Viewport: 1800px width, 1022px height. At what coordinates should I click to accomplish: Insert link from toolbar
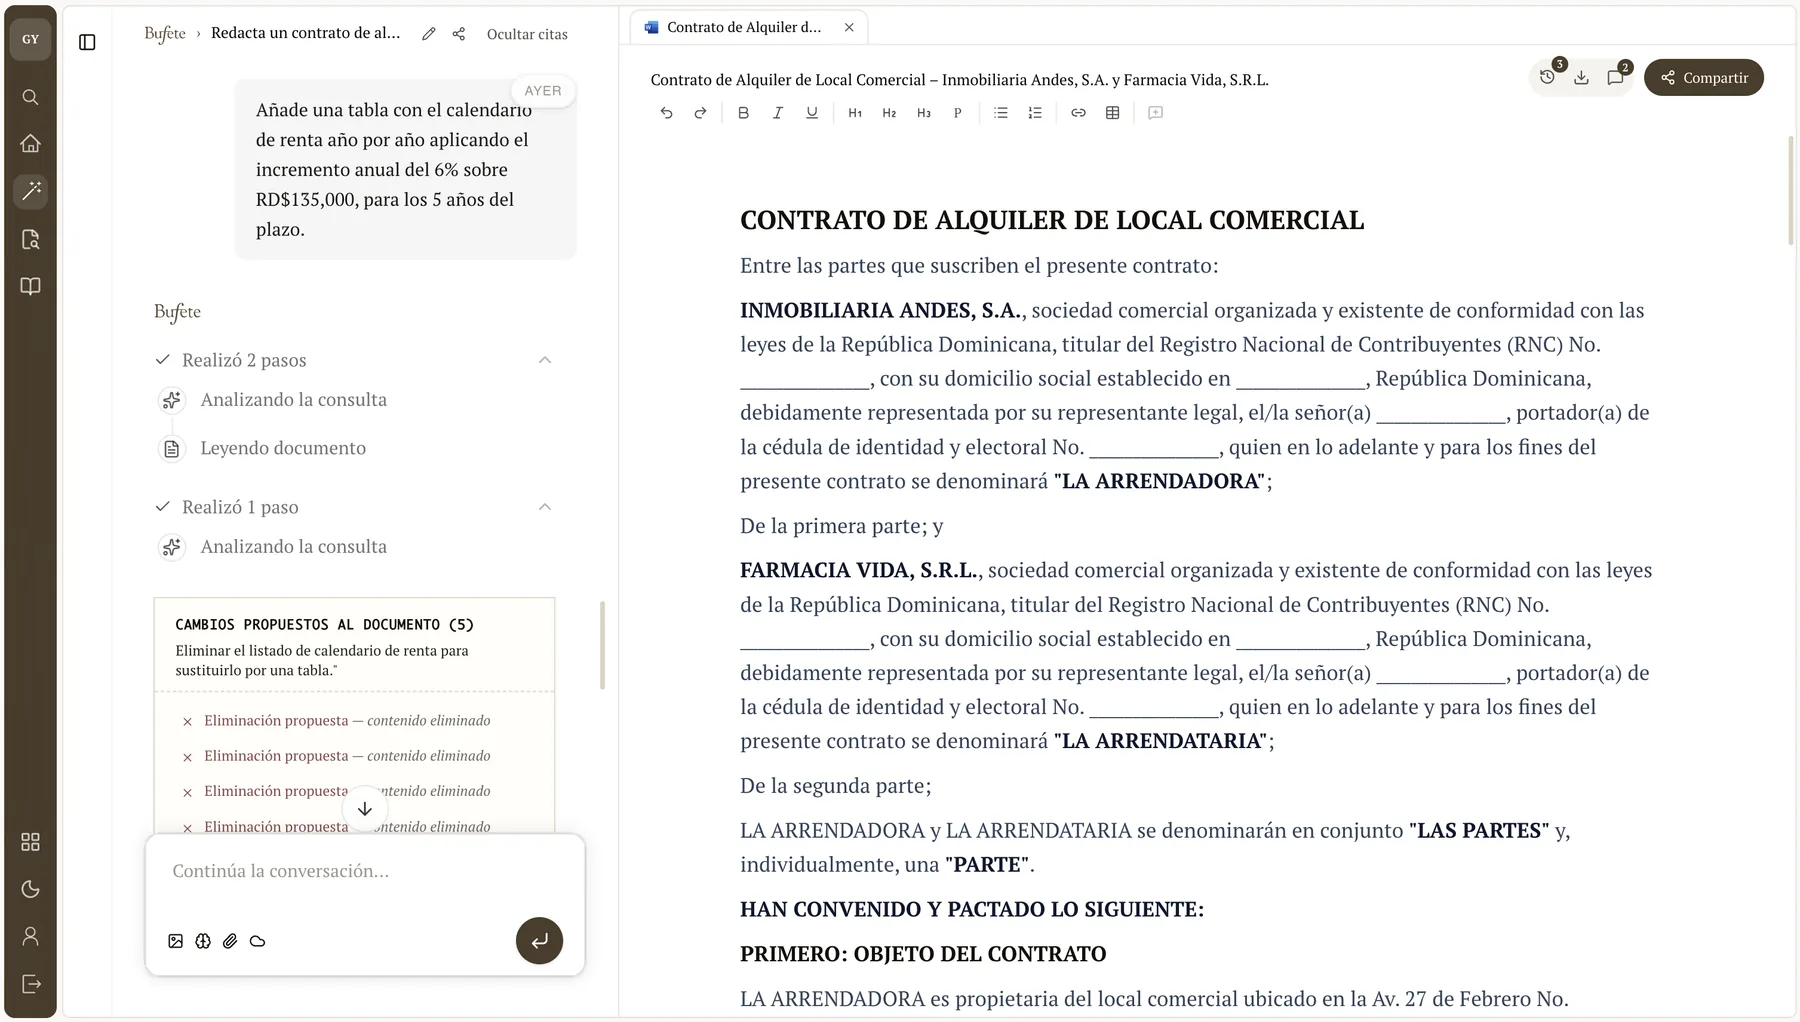point(1078,113)
